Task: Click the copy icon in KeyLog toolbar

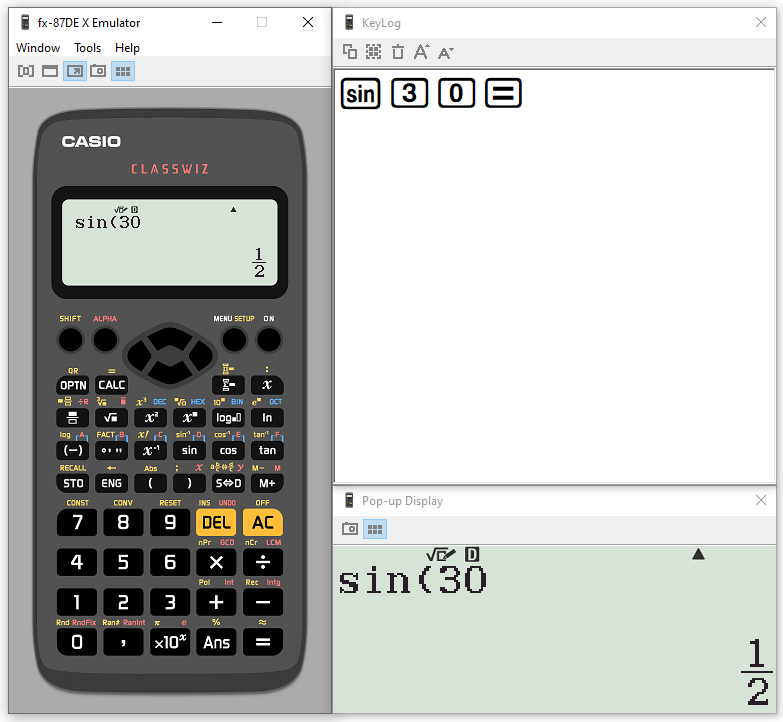Action: (349, 52)
